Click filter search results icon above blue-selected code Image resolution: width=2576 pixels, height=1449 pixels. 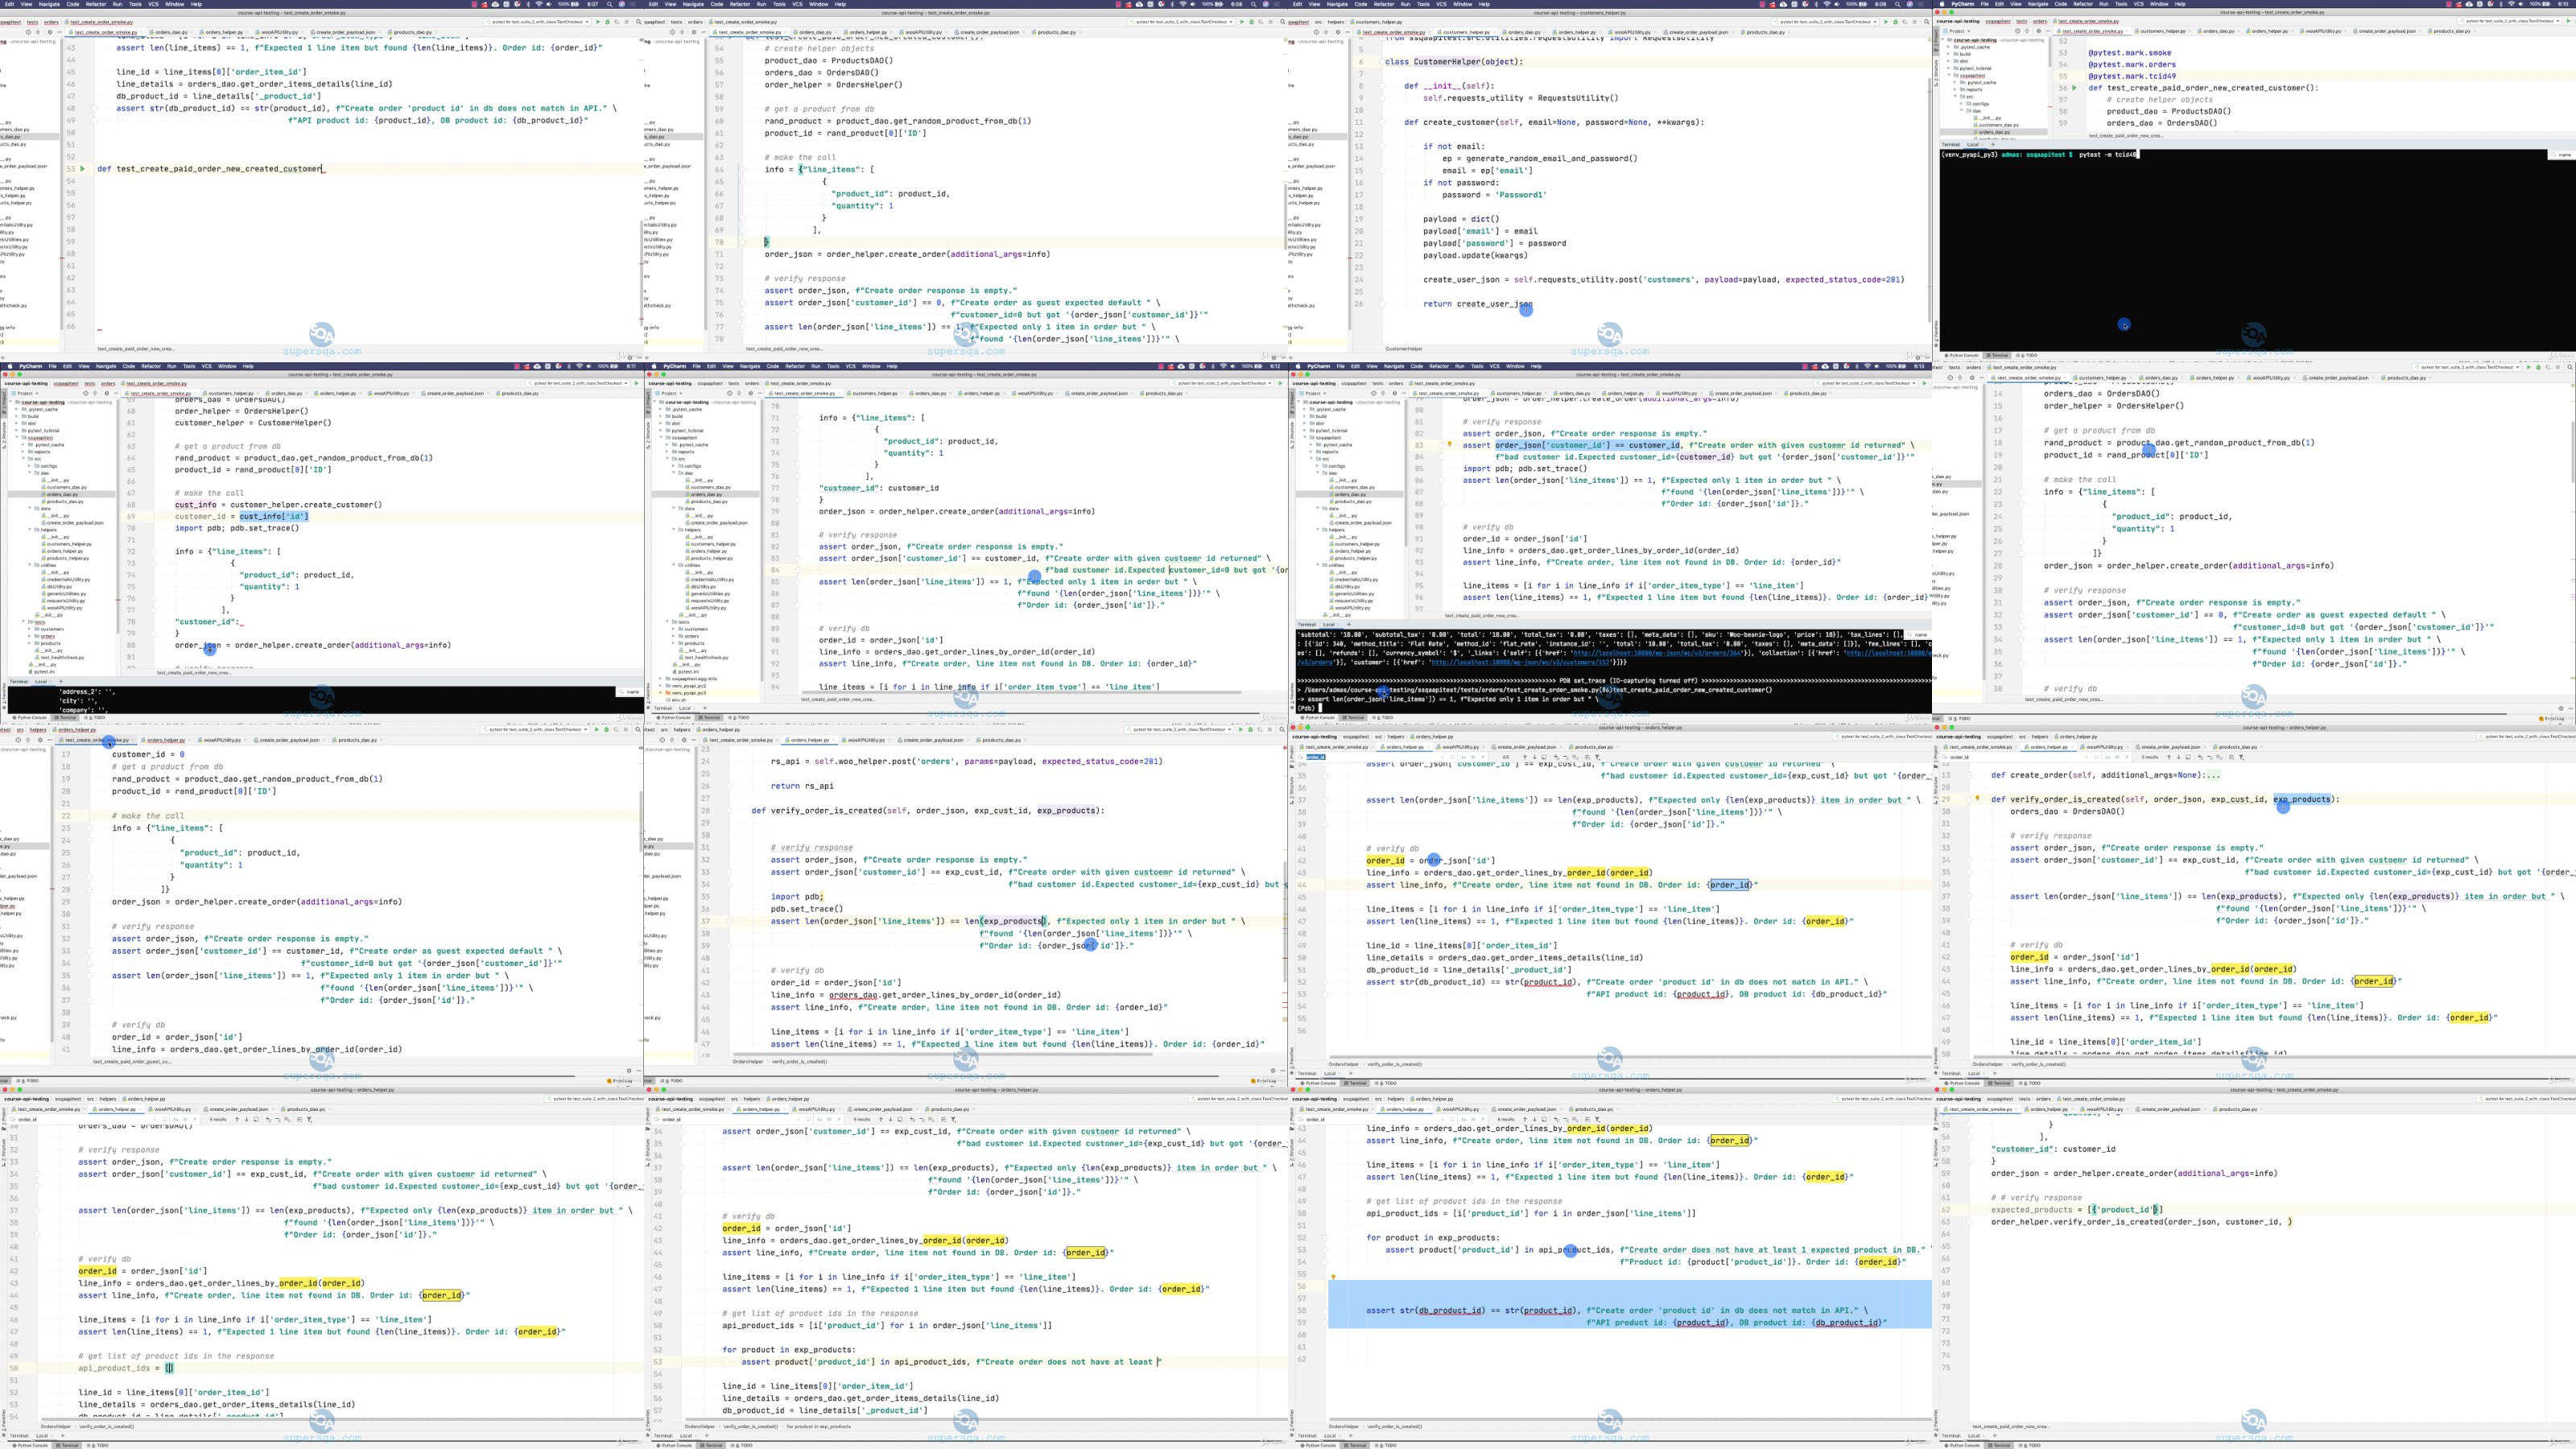pos(1597,1119)
